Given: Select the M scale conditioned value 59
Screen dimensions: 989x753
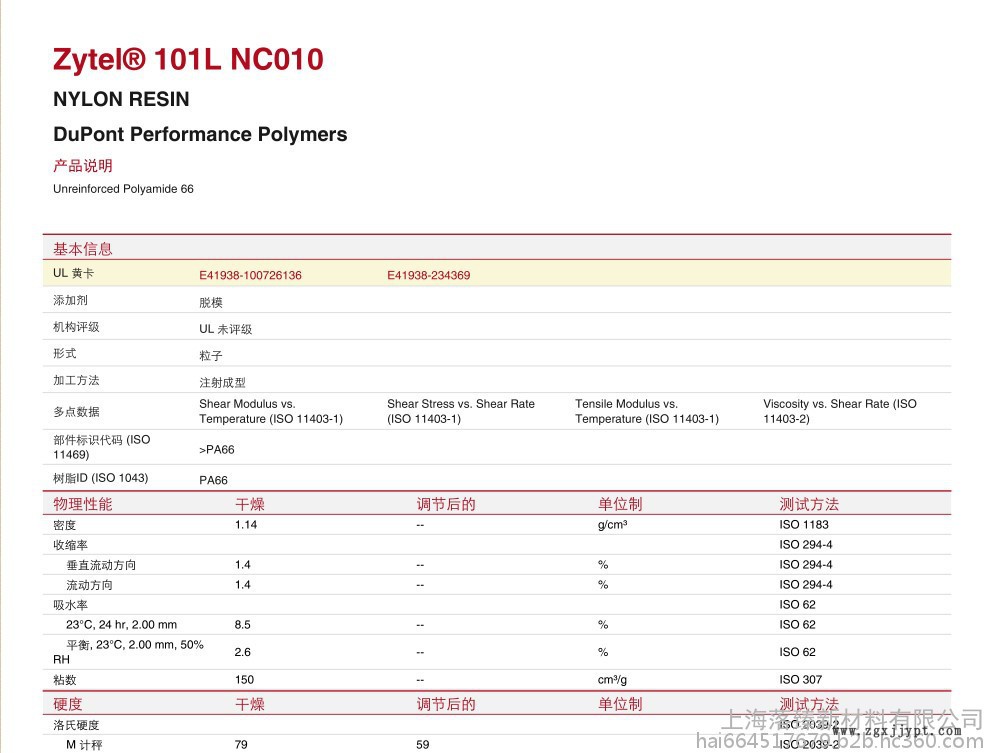Looking at the screenshot, I should click(423, 745).
